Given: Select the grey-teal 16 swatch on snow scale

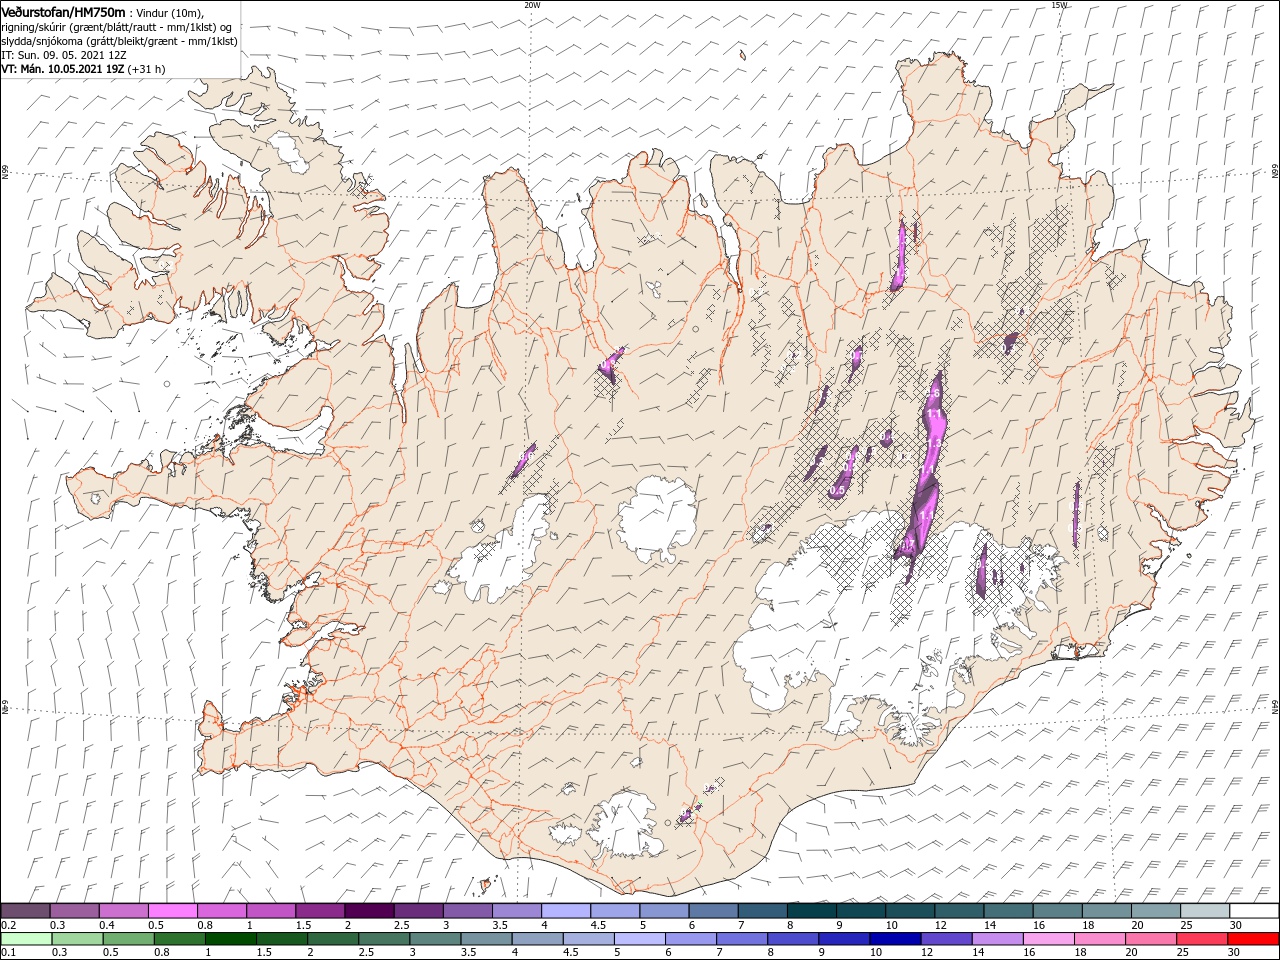Looking at the screenshot, I should pos(1058,910).
